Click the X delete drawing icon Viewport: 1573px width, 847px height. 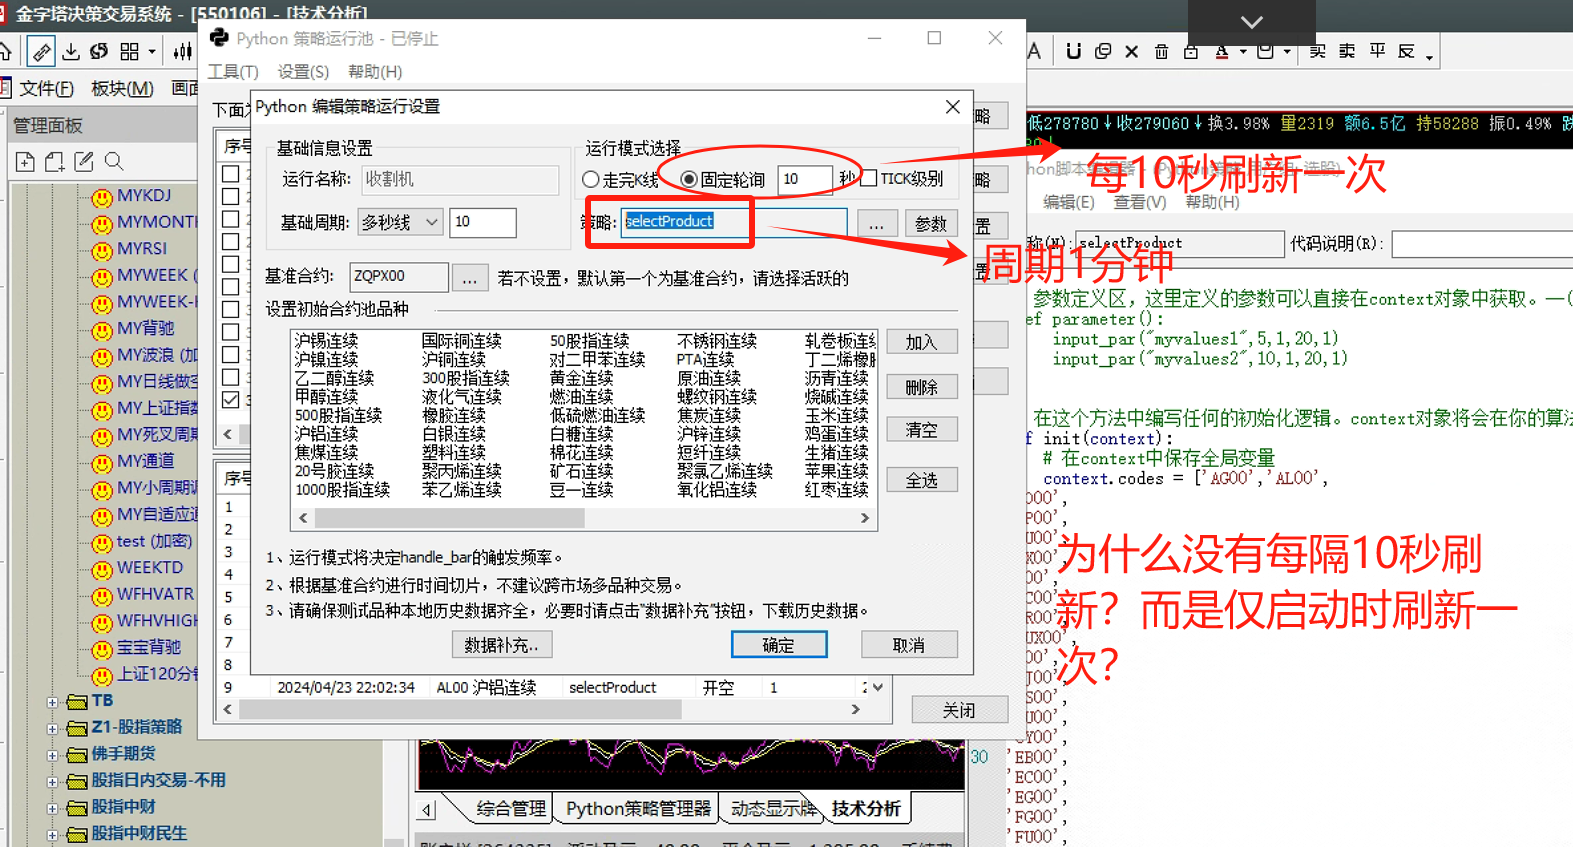tap(1132, 51)
